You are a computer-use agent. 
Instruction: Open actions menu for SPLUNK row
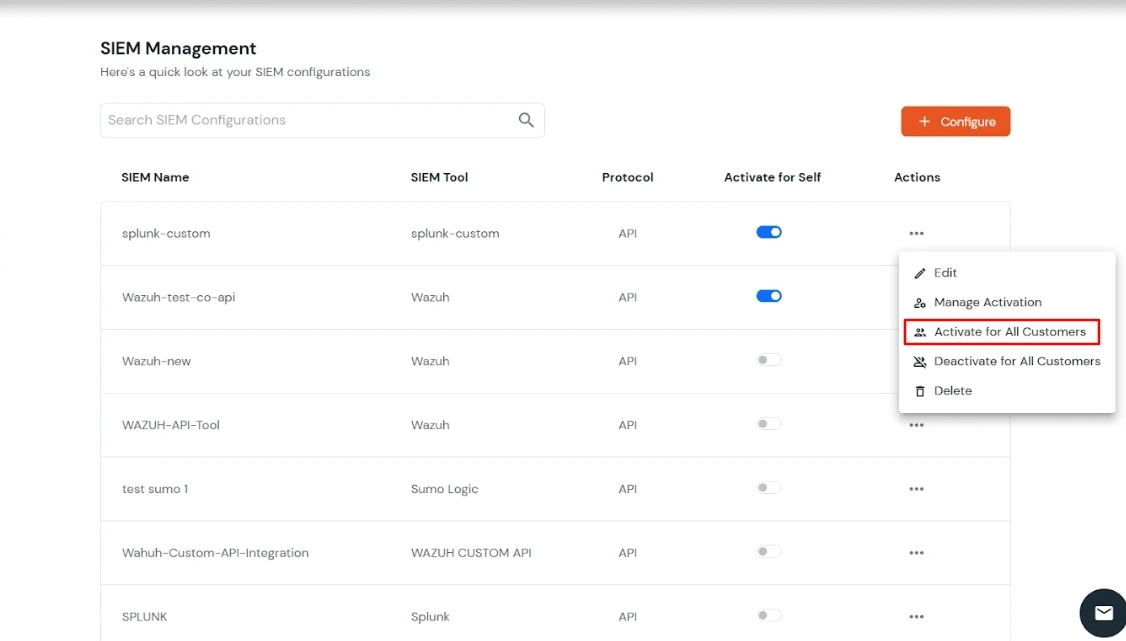[x=916, y=616]
